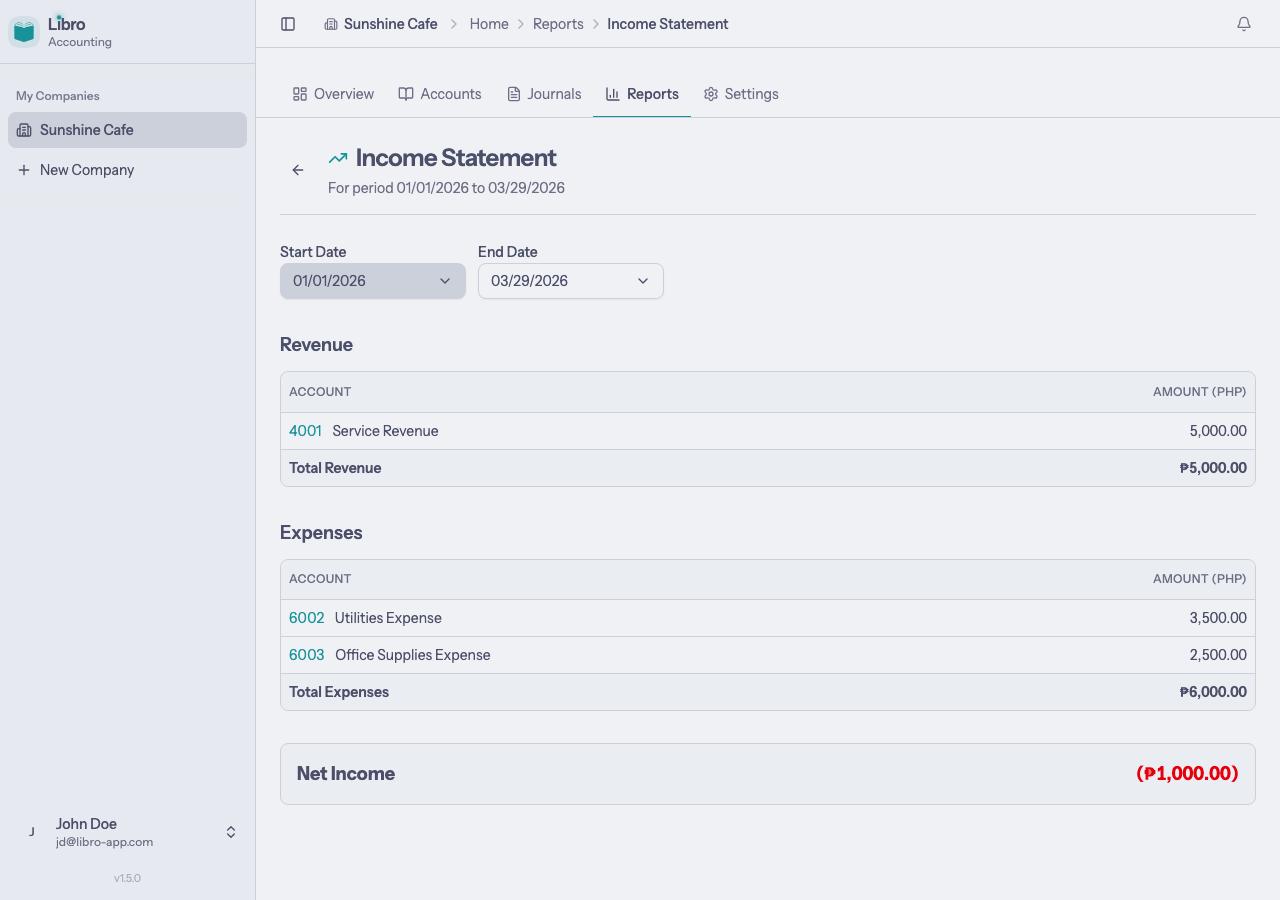Click the Reports bar-chart icon
The image size is (1280, 900).
(x=612, y=93)
